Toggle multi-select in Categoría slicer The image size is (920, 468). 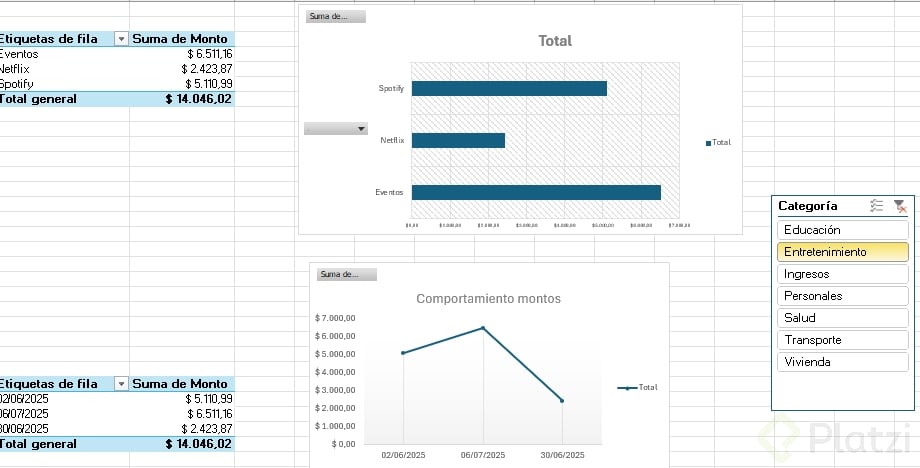point(877,206)
